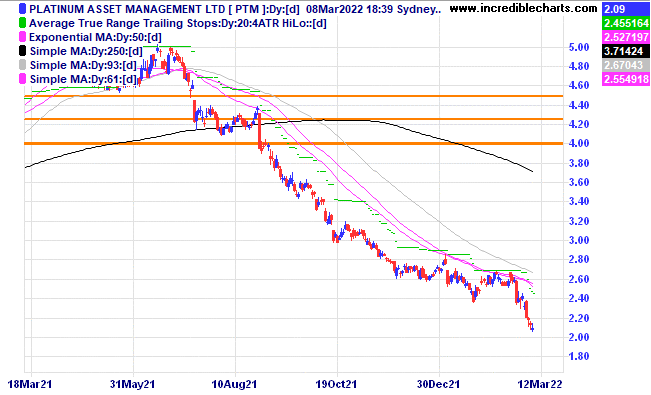This screenshot has width=651, height=395.
Task: Click the 4.80 price axis label
Action: tap(579, 66)
